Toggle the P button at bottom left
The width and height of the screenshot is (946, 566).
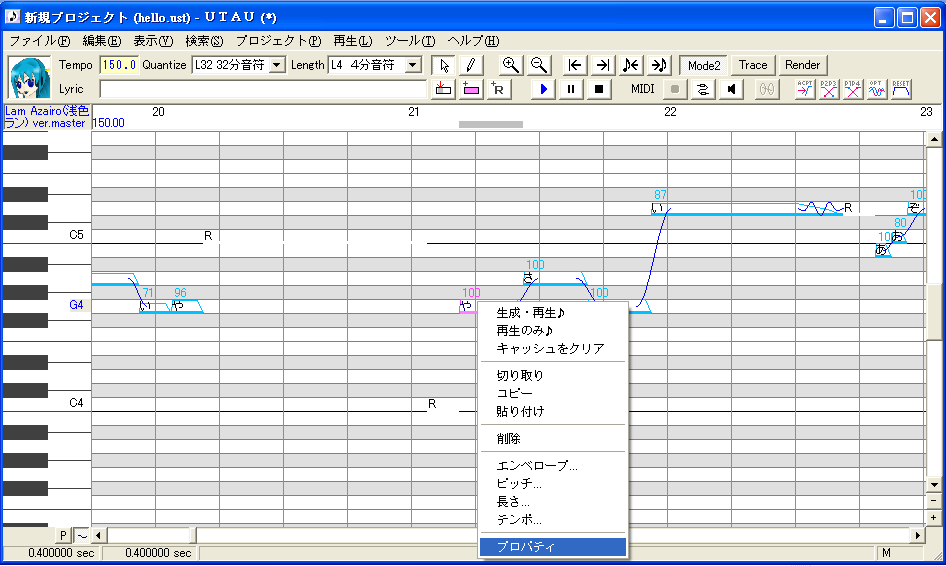[63, 535]
